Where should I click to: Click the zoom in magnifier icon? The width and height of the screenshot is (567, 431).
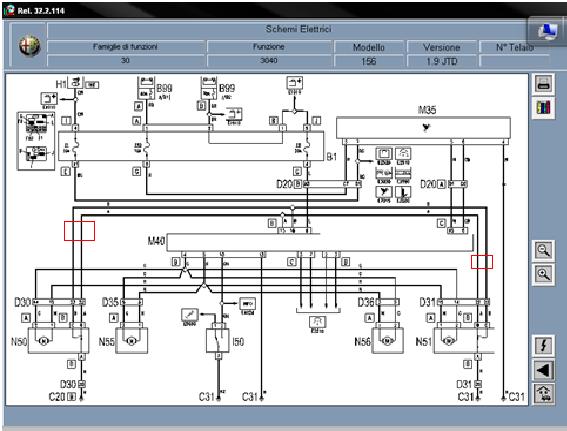tap(543, 274)
